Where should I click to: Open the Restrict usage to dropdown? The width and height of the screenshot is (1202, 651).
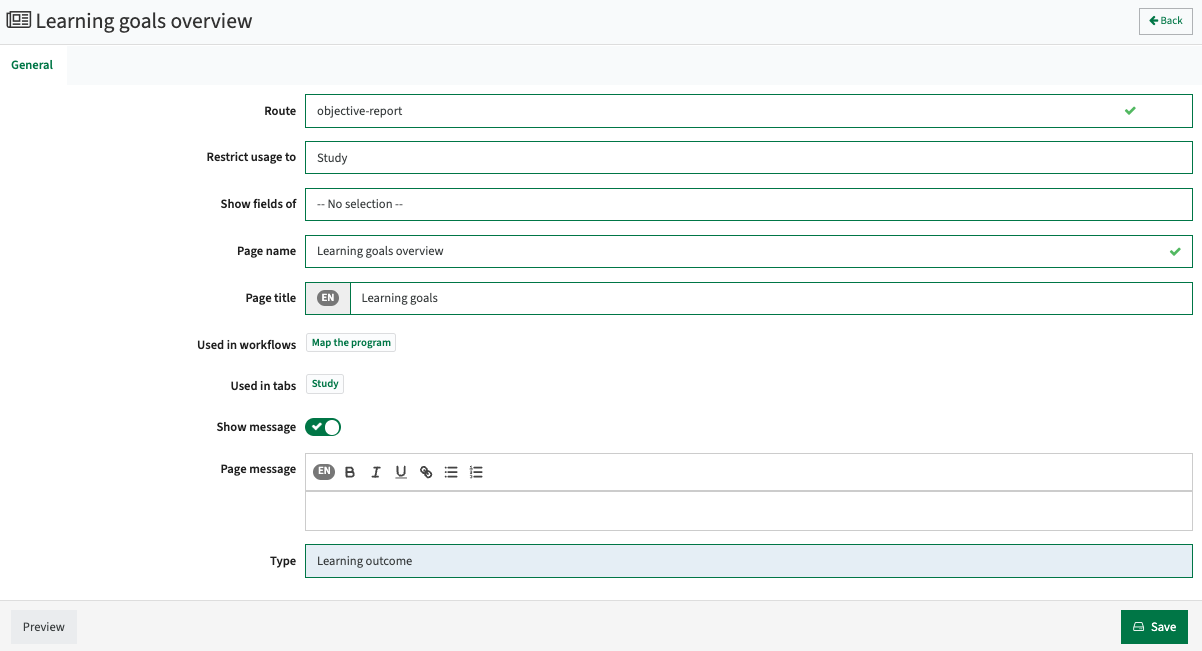(748, 158)
